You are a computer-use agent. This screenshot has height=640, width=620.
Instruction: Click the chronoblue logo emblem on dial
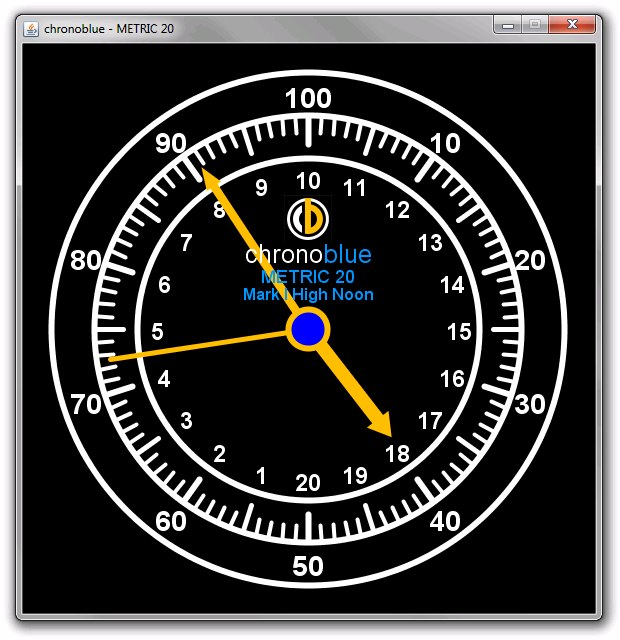[x=308, y=217]
